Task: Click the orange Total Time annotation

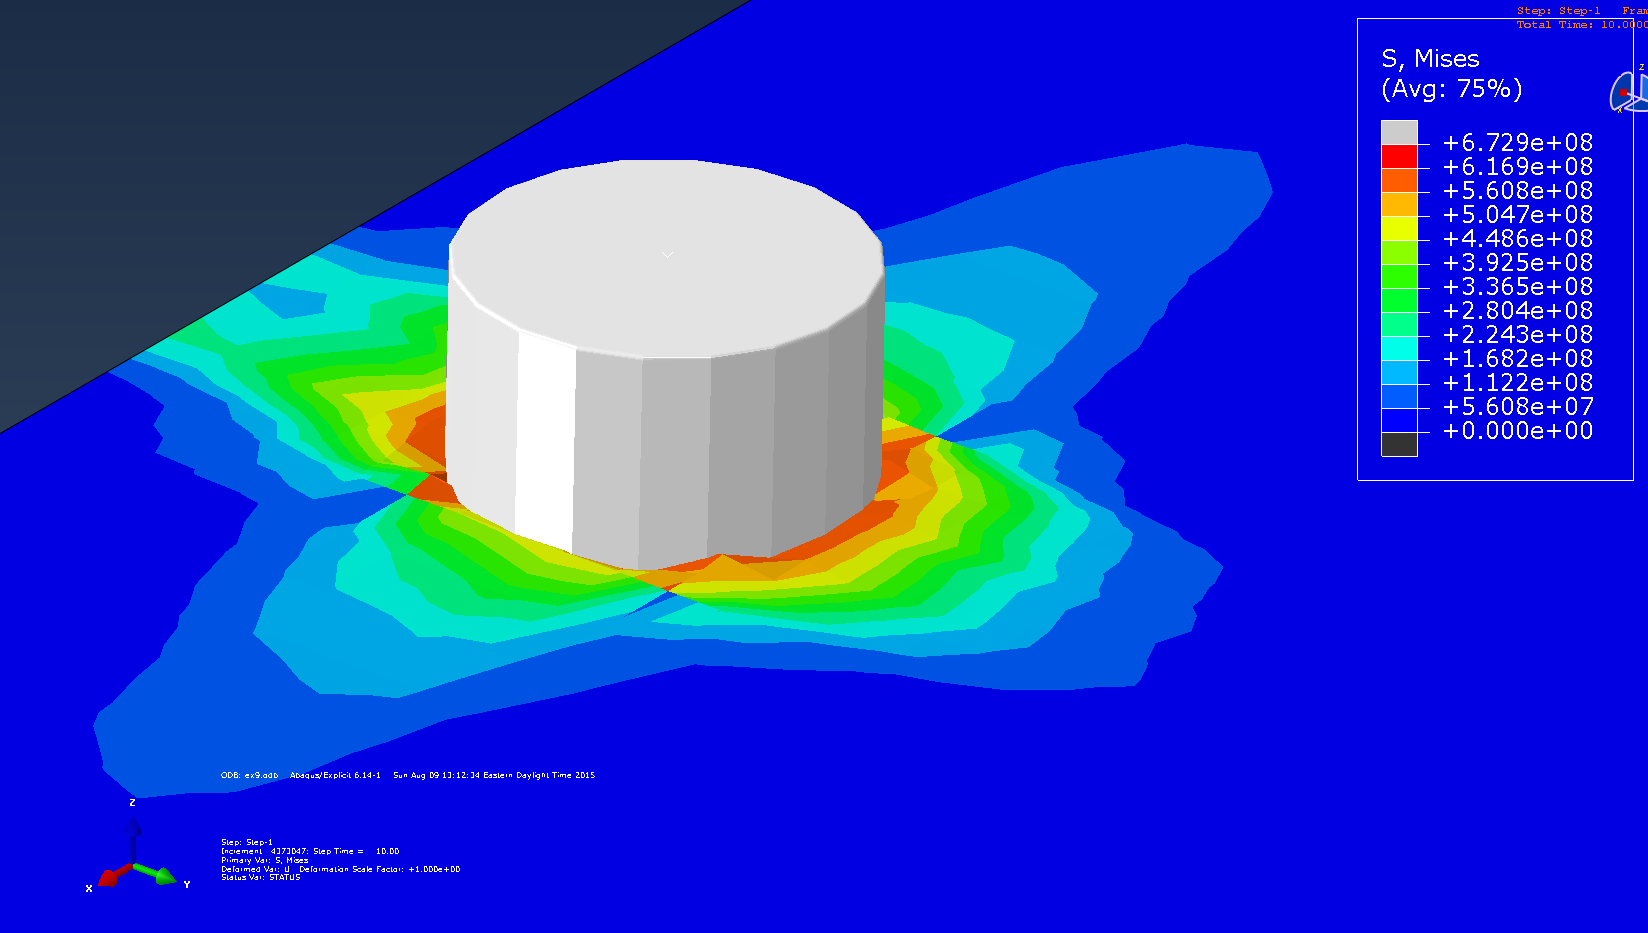Action: point(1582,25)
